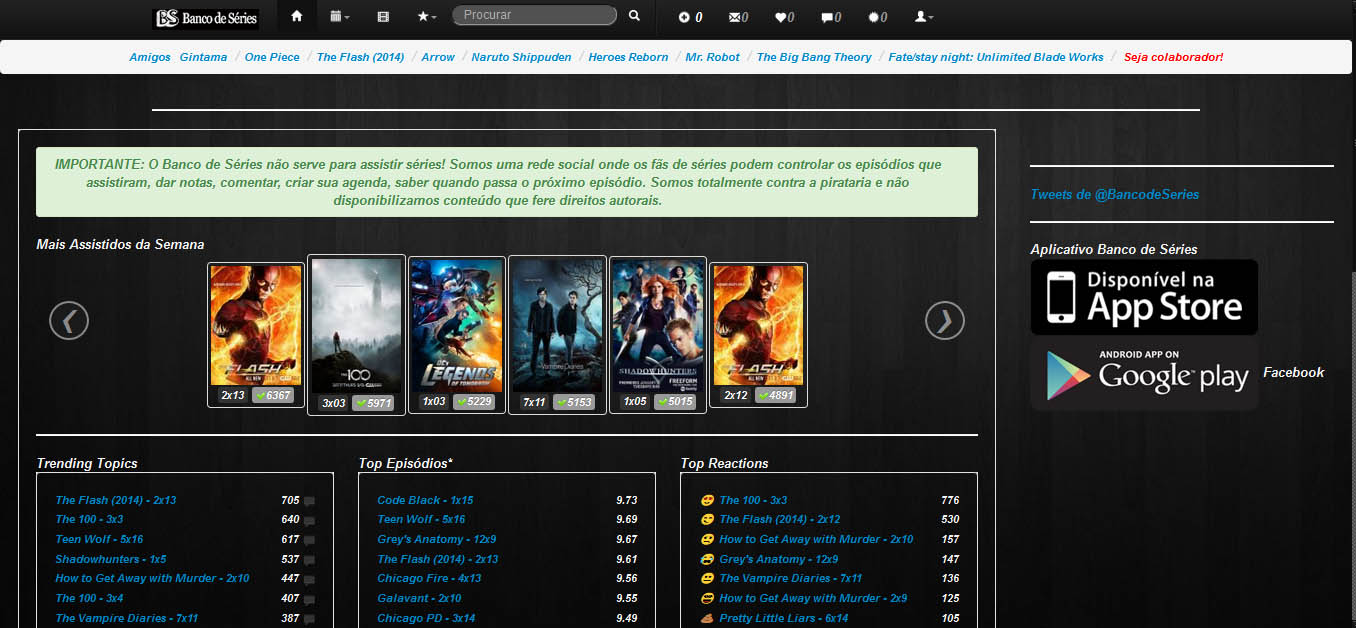1356x628 pixels.
Task: Open the Mr. Robot shortcut
Action: coord(713,57)
